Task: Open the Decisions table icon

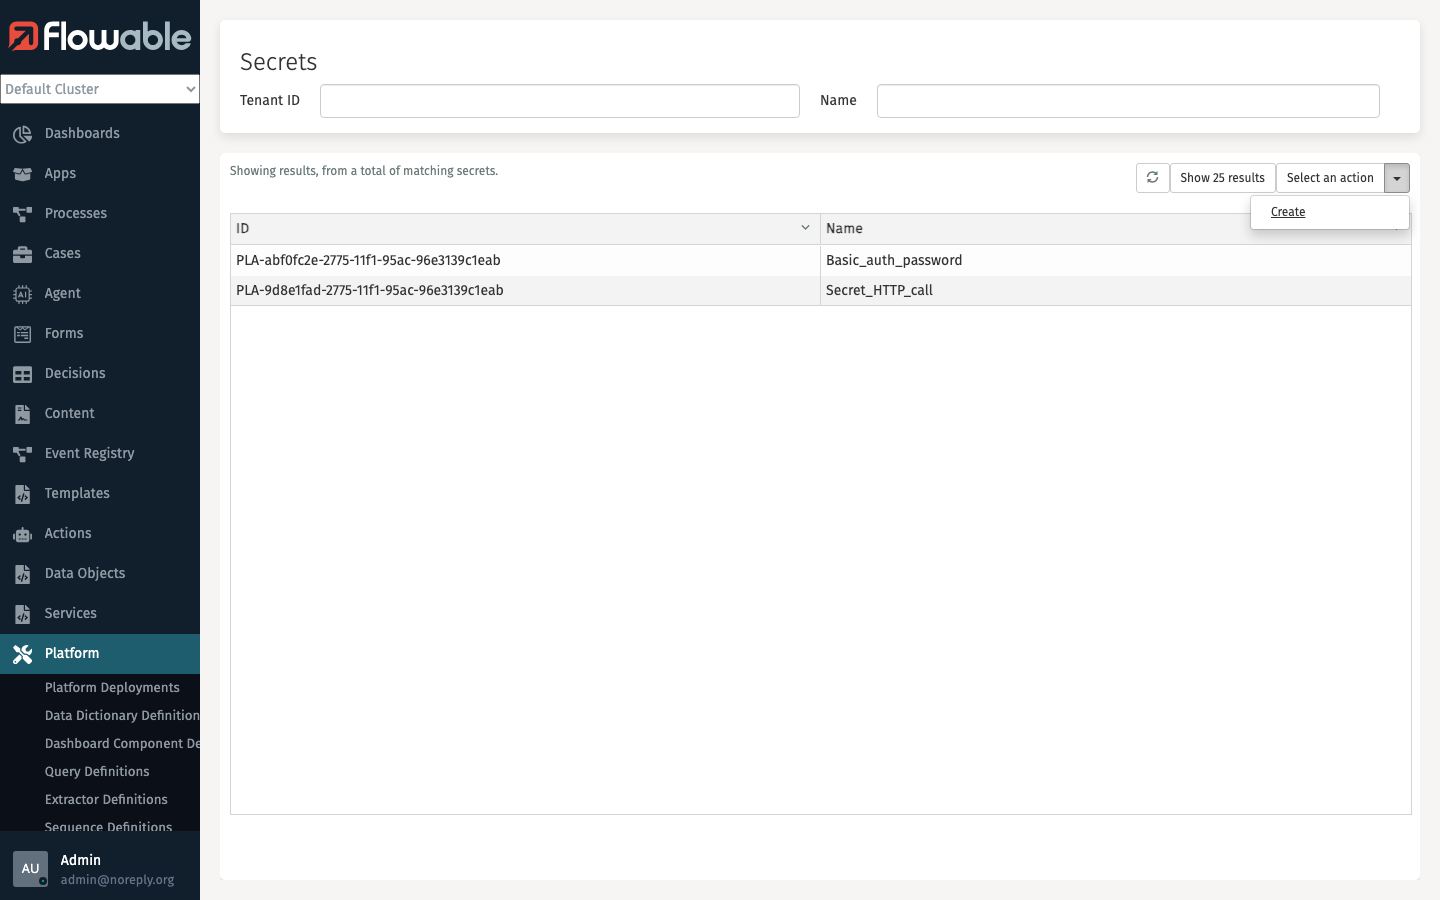Action: (x=22, y=374)
